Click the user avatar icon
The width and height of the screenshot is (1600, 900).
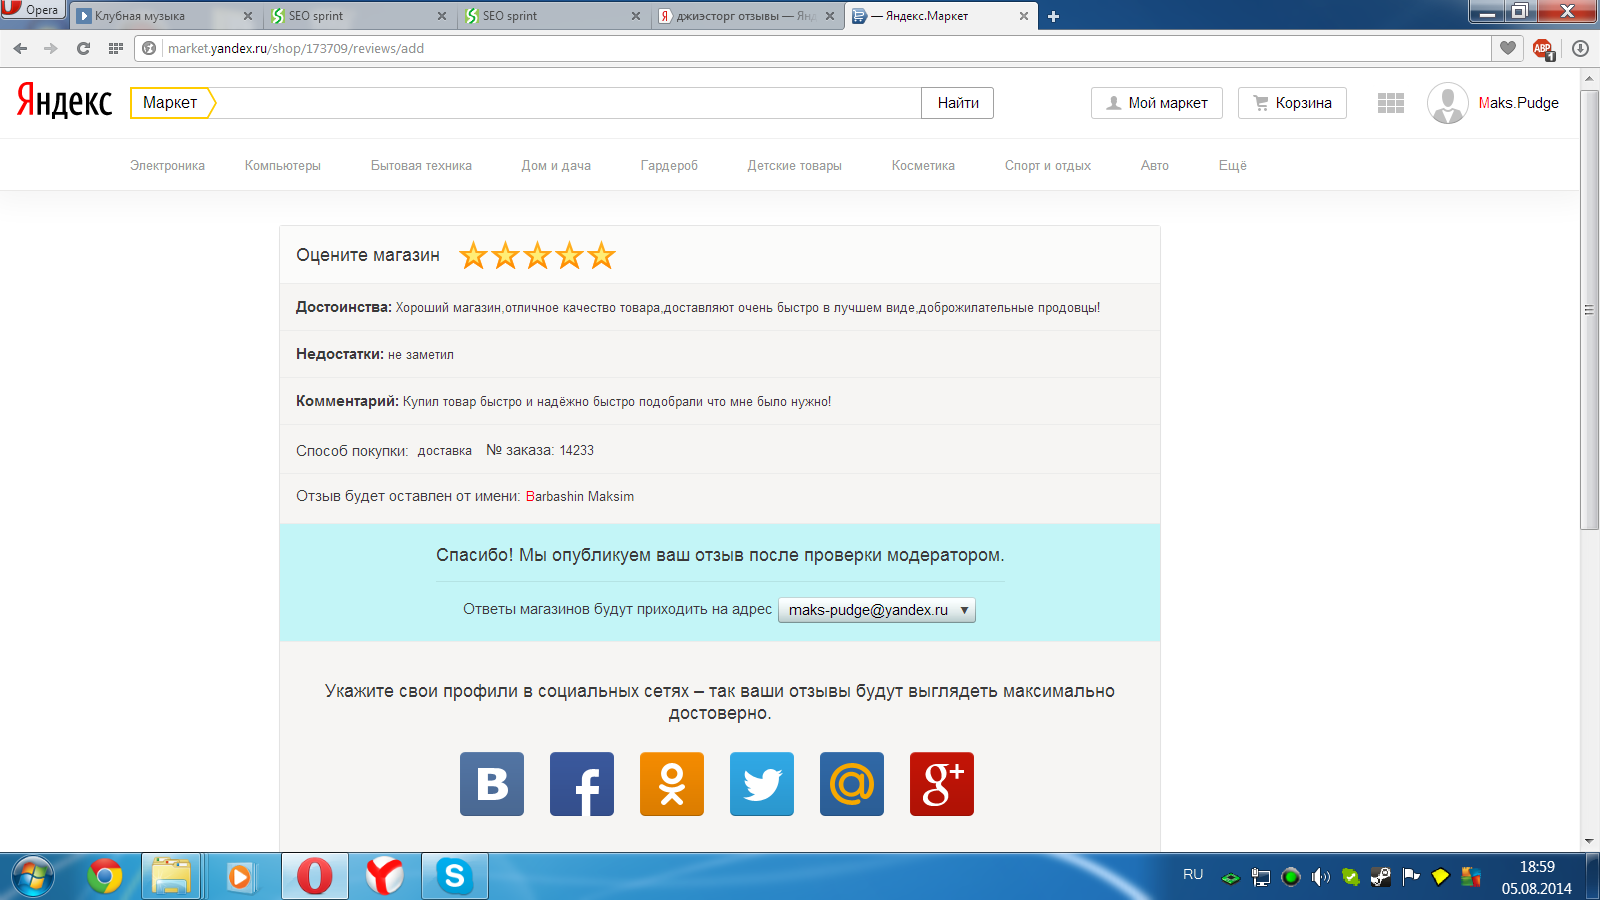[1447, 103]
